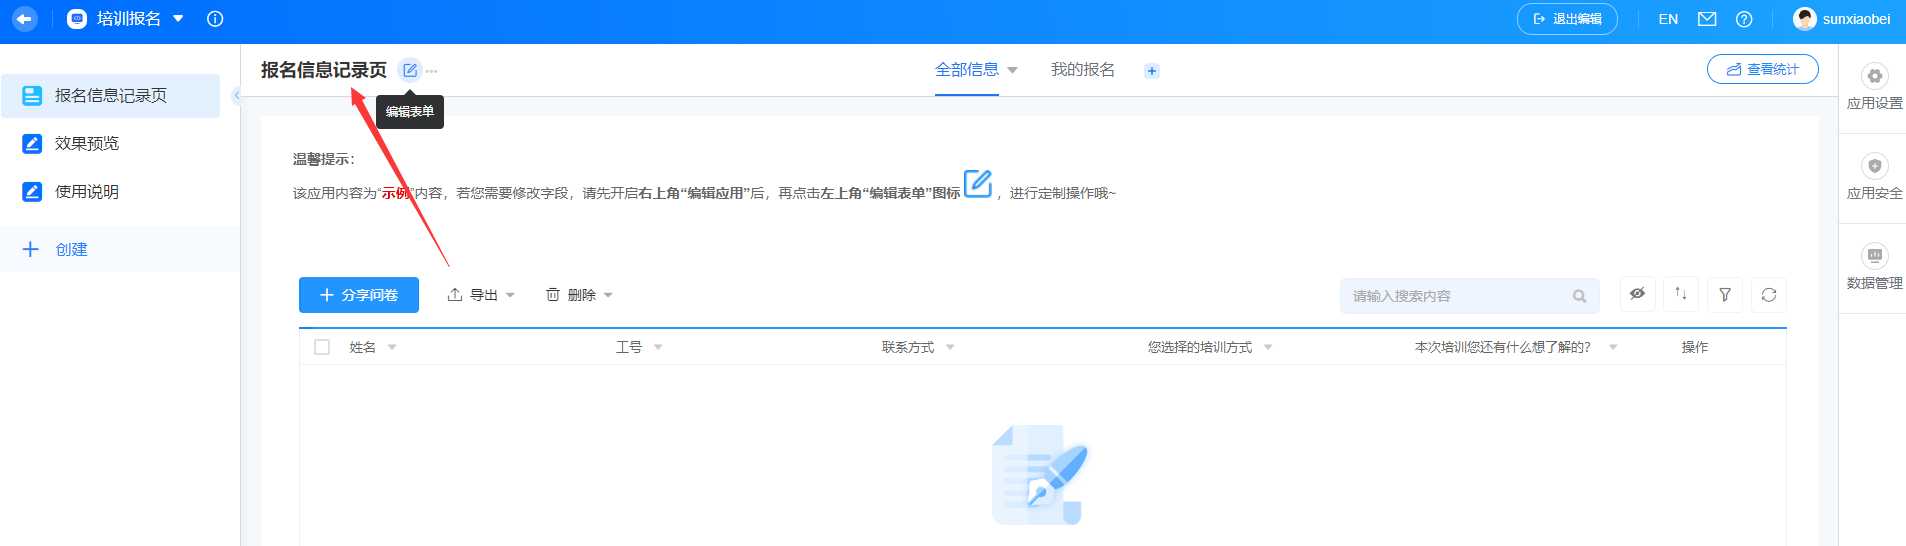Switch to the 全部信息 tab
The image size is (1906, 546).
967,70
